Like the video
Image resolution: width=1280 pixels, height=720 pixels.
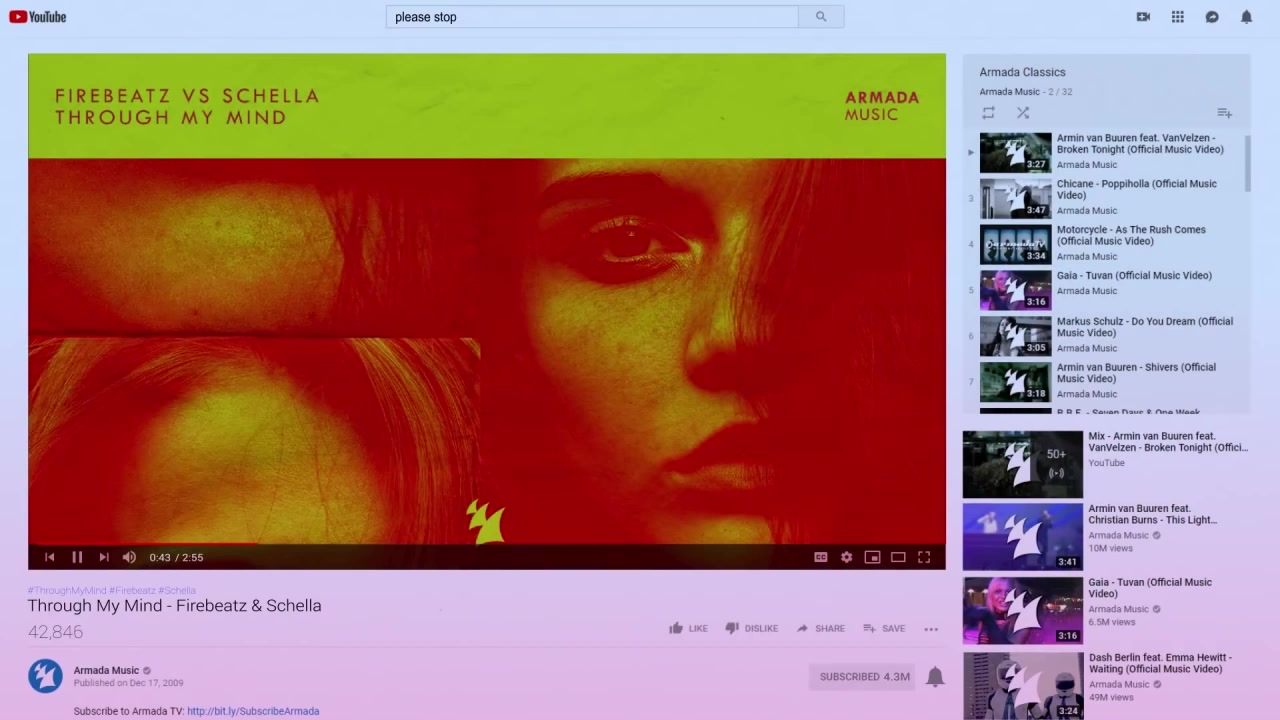pos(688,628)
